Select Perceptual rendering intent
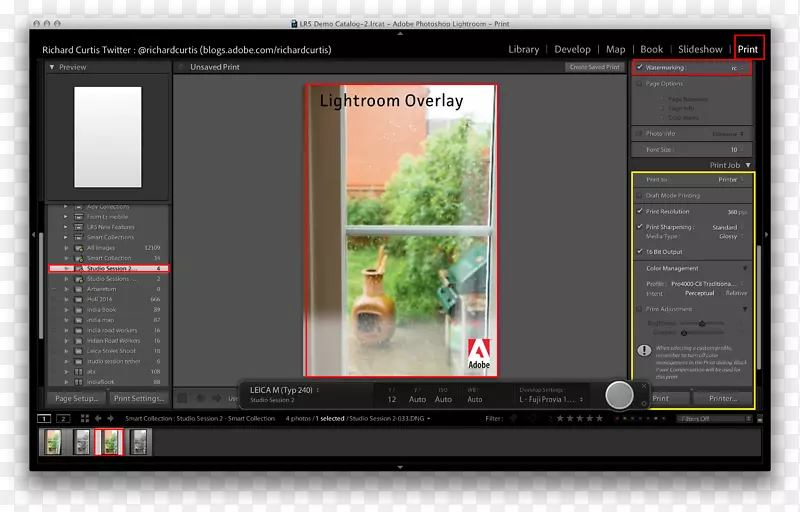Image resolution: width=800 pixels, height=512 pixels. (699, 293)
